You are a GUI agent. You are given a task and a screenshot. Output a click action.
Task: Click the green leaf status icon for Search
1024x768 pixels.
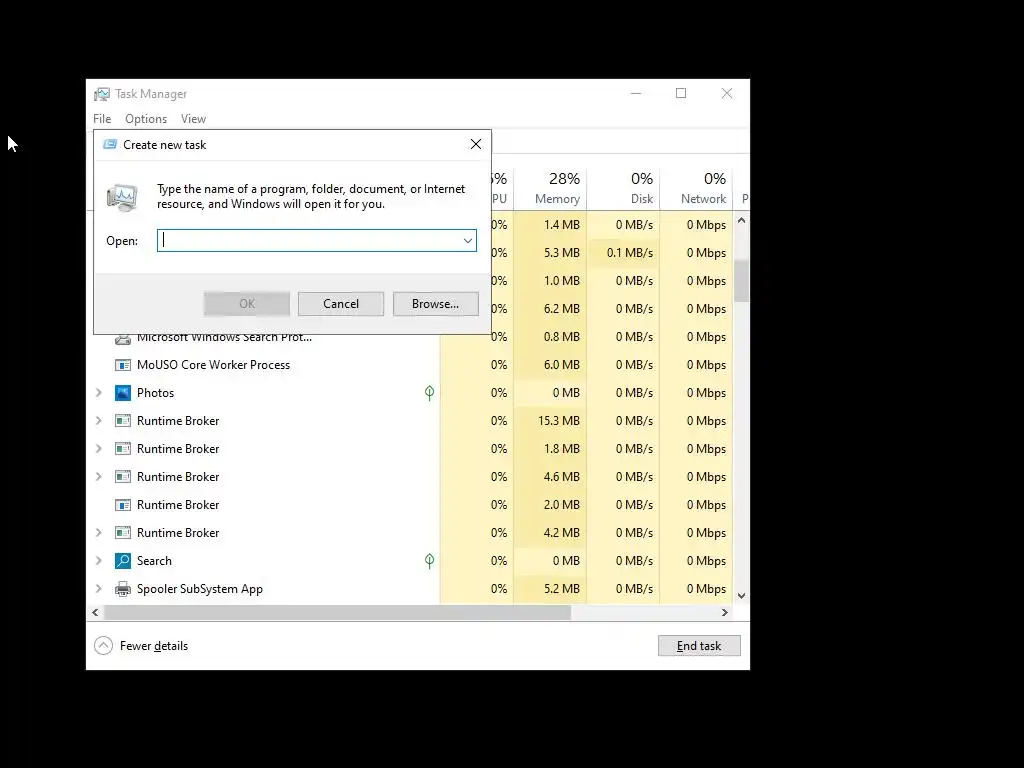pyautogui.click(x=429, y=561)
